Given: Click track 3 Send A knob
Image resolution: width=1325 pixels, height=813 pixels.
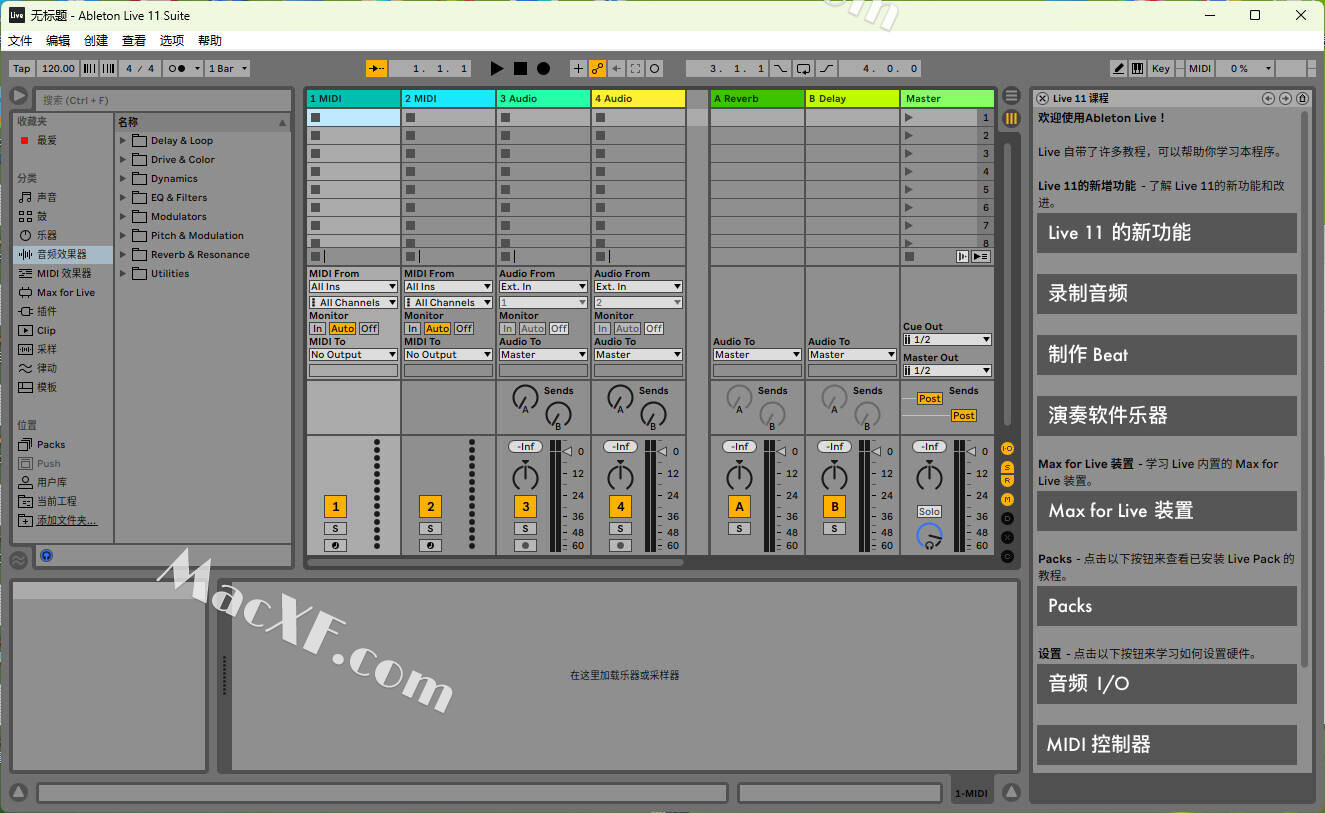Looking at the screenshot, I should click(x=525, y=397).
